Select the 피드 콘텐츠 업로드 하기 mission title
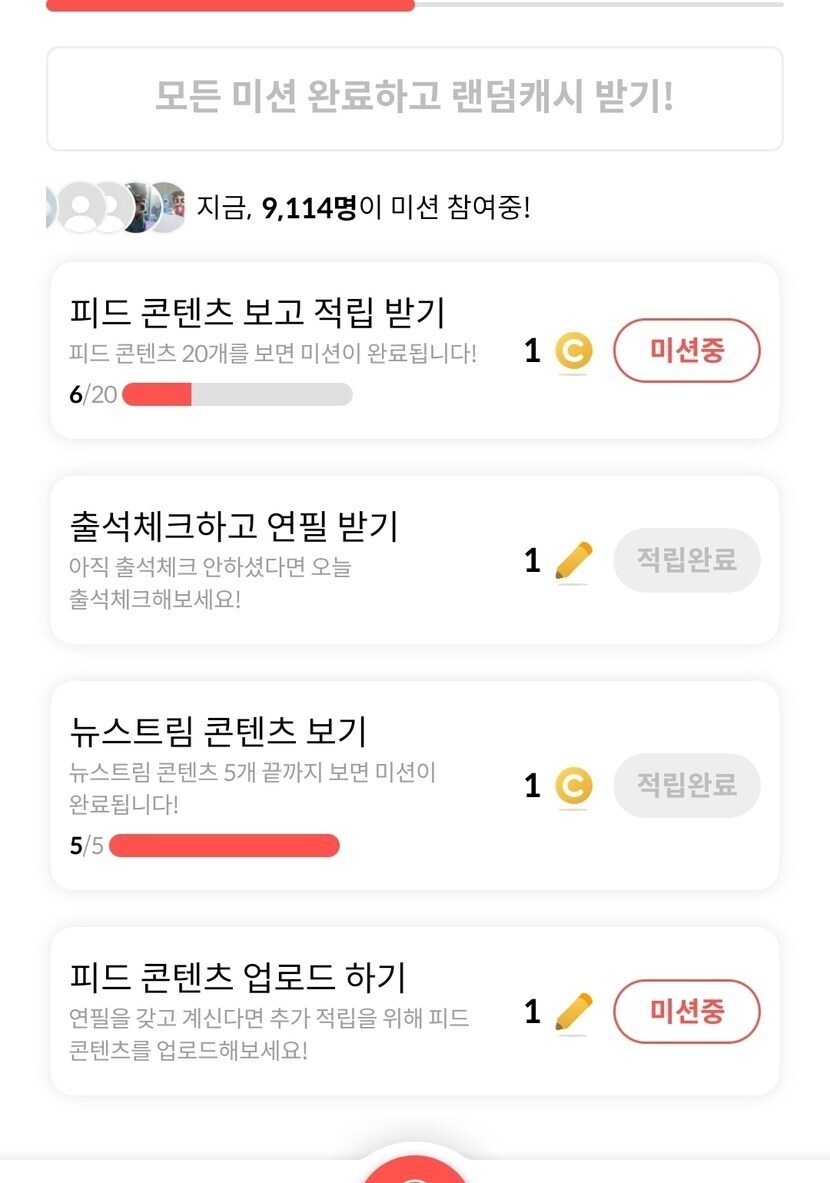Image resolution: width=830 pixels, height=1183 pixels. coord(237,976)
